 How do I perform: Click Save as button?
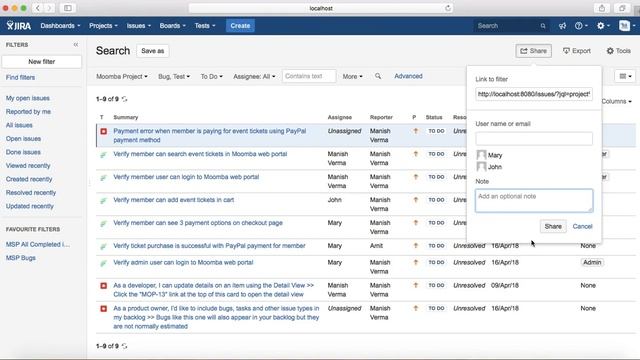(153, 51)
